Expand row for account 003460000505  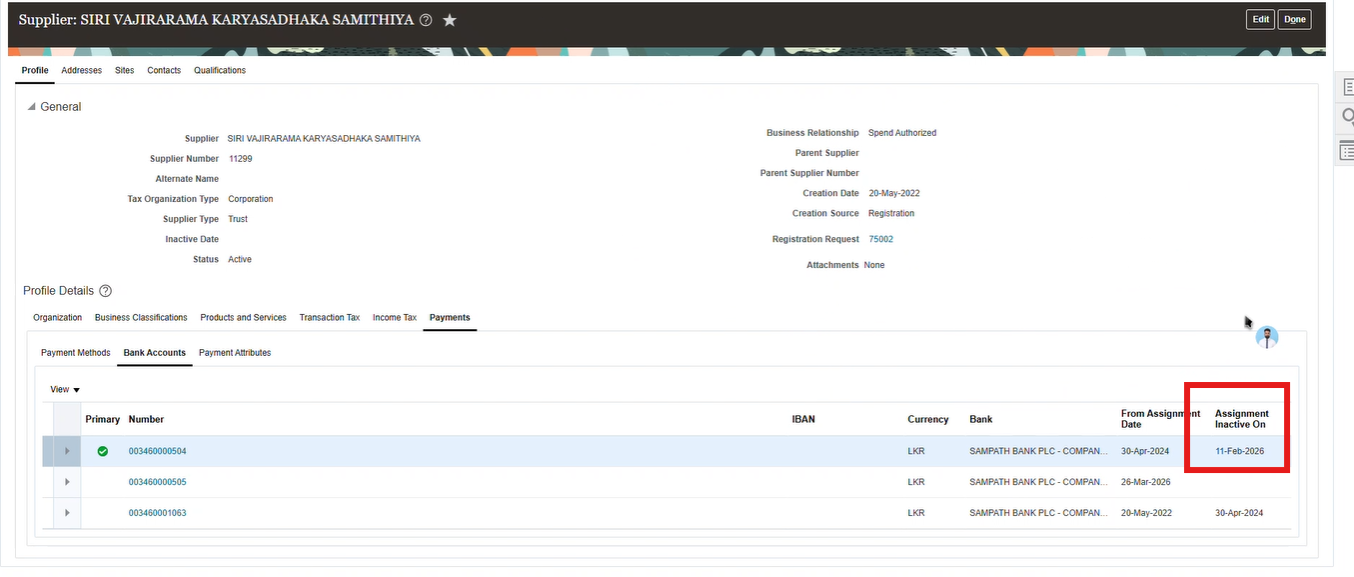67,482
